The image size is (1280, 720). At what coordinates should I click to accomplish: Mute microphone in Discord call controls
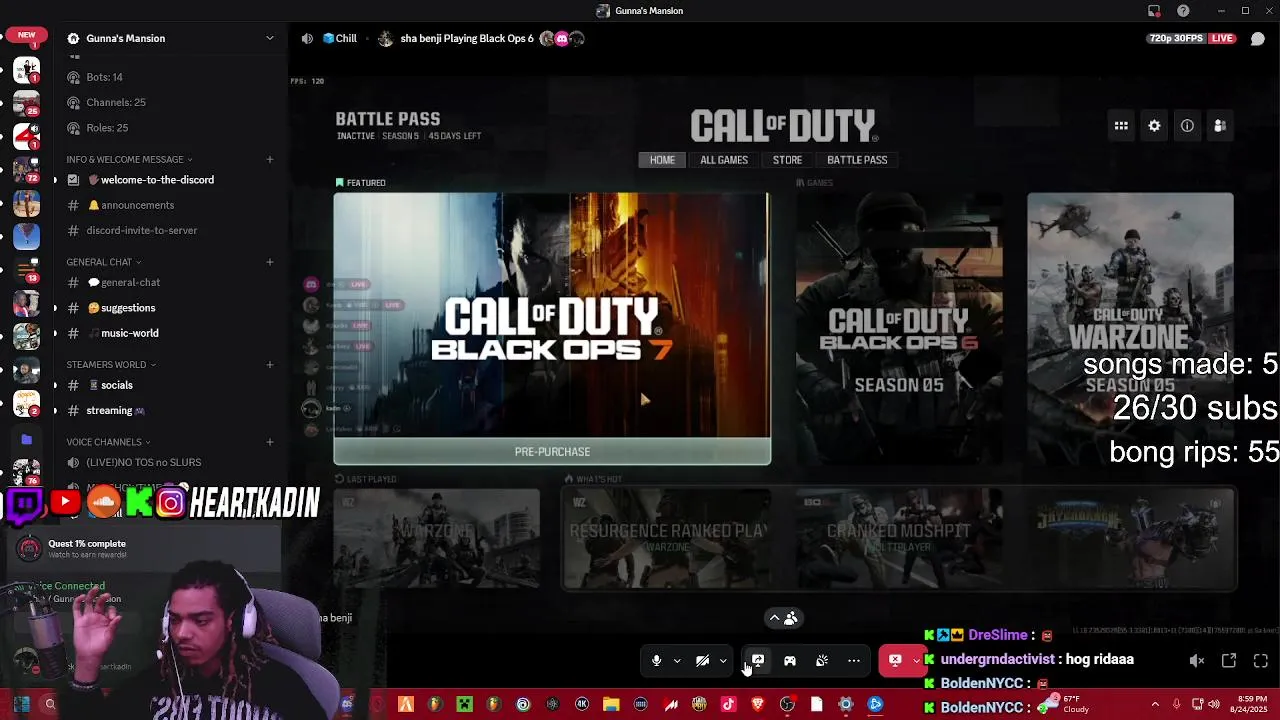click(656, 660)
